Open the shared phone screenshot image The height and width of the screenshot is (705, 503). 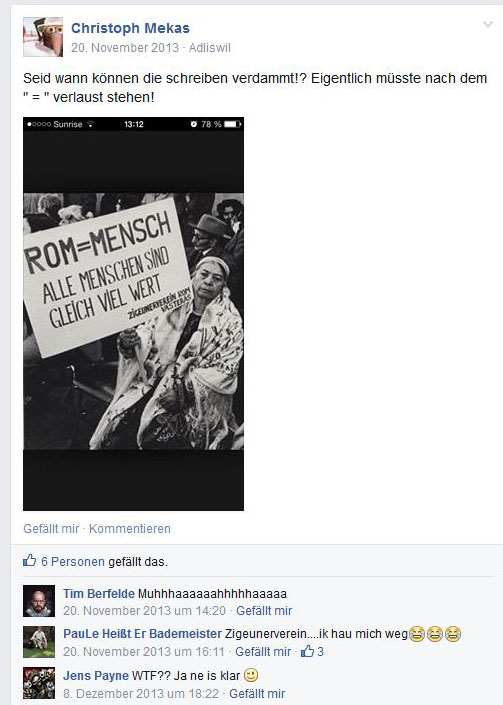click(x=134, y=314)
